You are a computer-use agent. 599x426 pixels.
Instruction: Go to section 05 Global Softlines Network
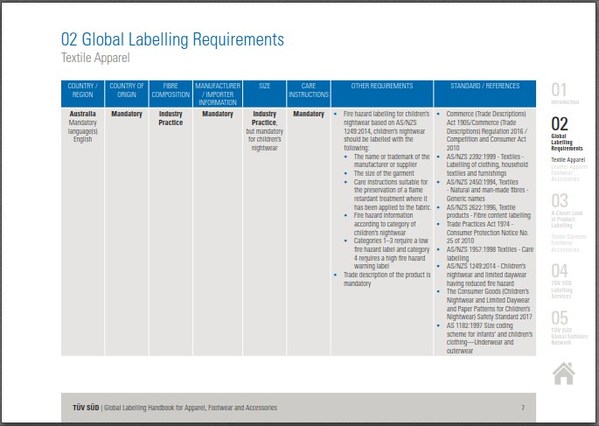point(569,328)
